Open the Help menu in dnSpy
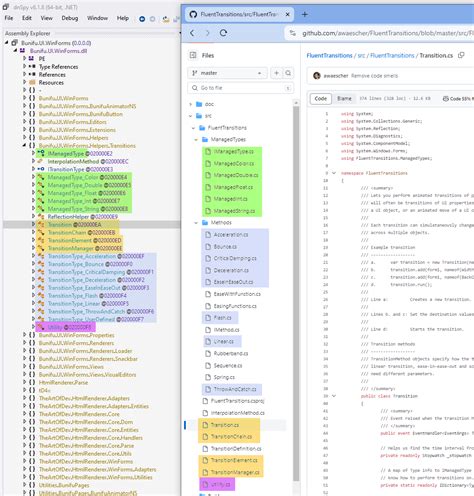Viewport: 474px width, 496px height. (123, 18)
